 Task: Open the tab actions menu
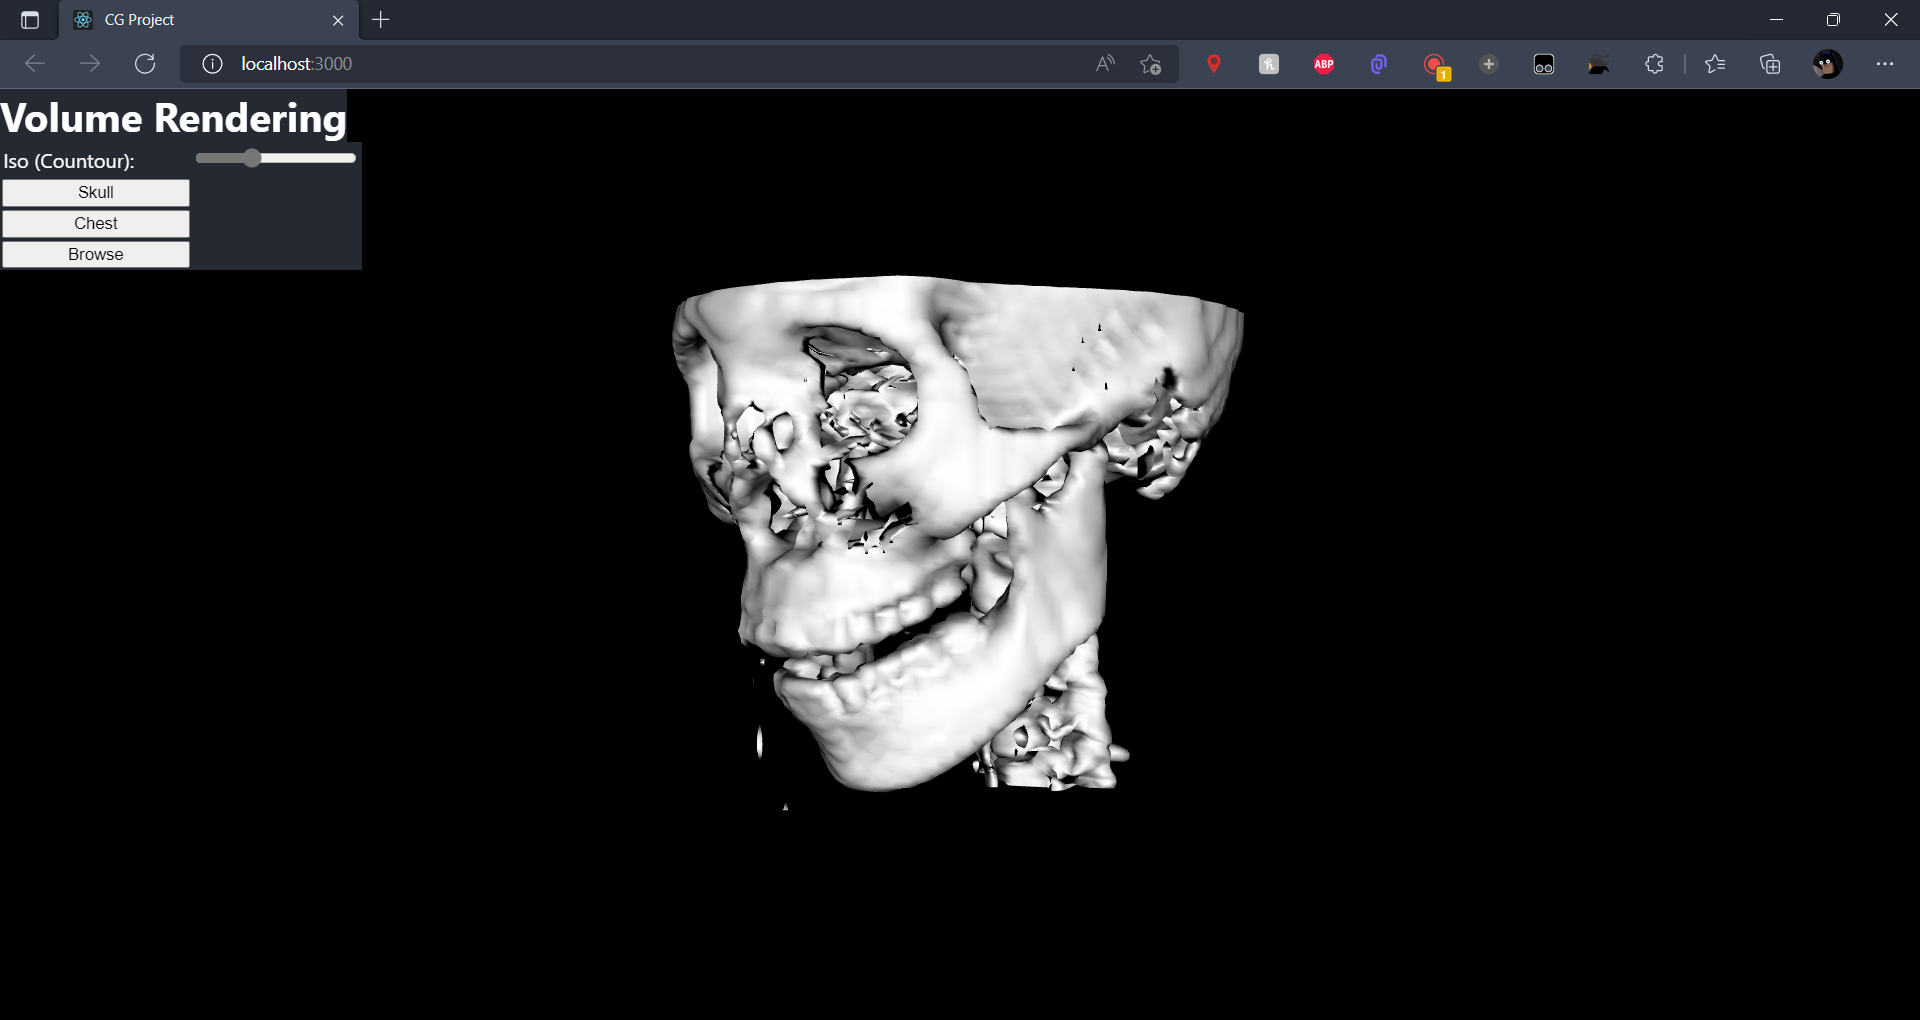point(29,19)
